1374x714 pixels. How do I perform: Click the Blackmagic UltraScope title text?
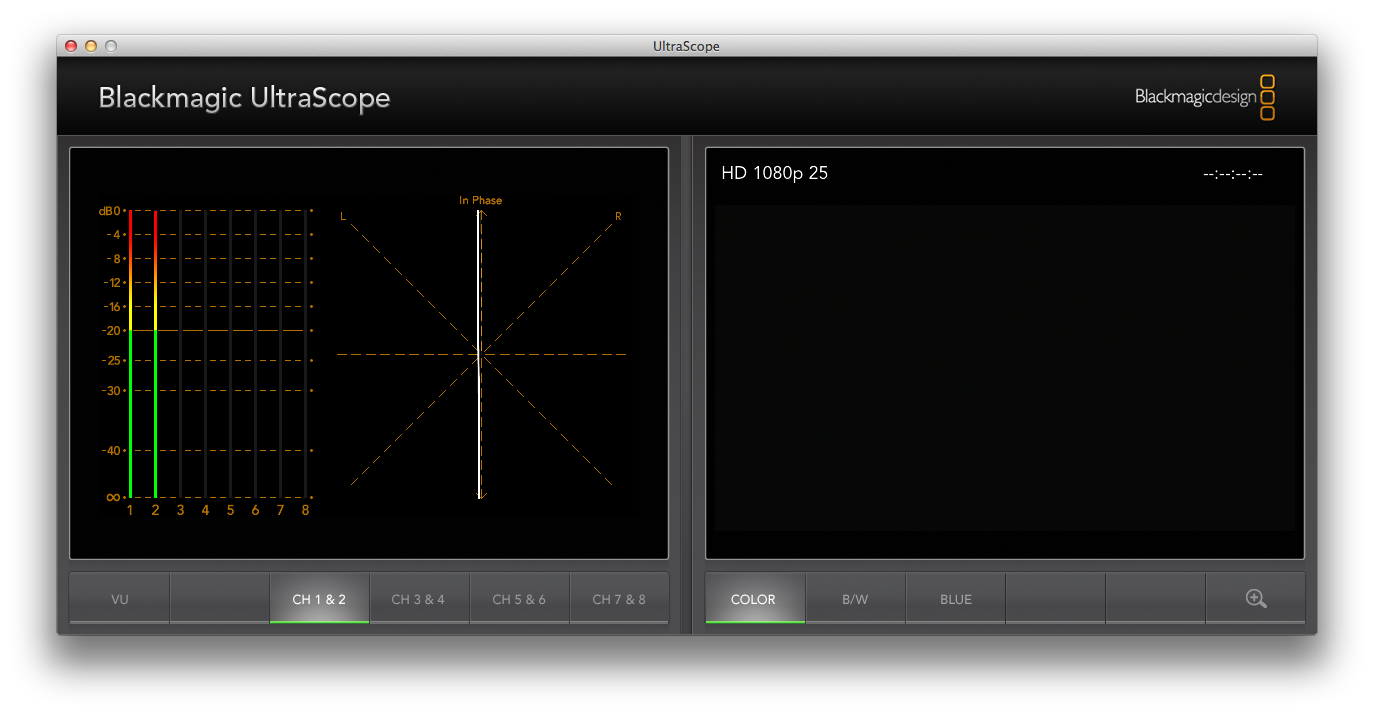244,98
